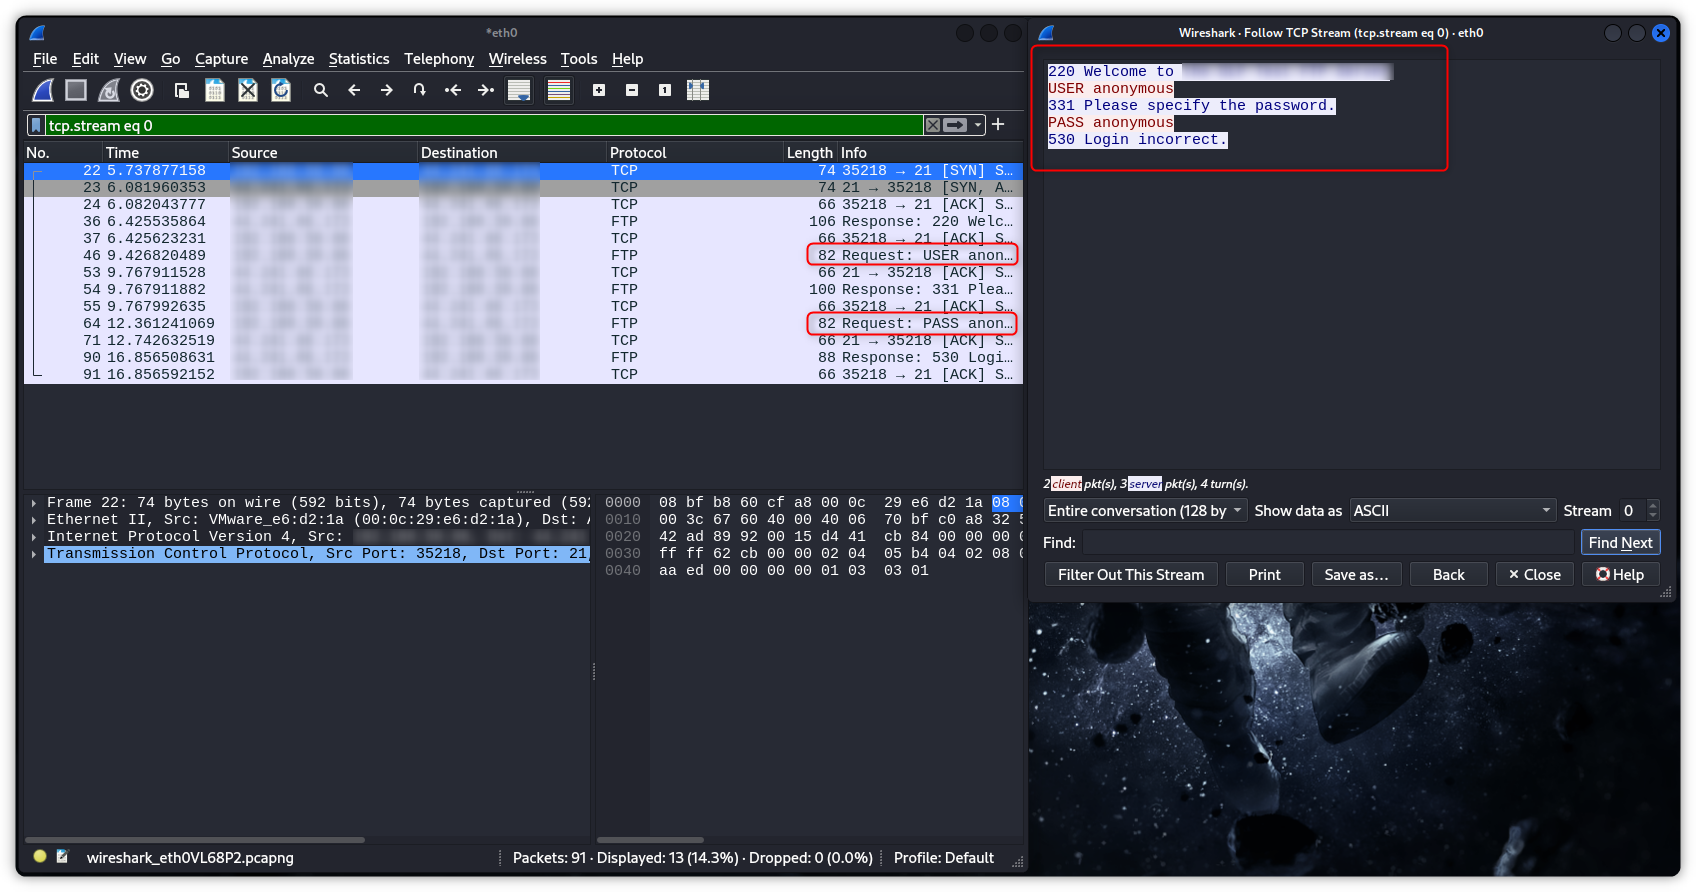Expand Ethernet II details tree

34,520
